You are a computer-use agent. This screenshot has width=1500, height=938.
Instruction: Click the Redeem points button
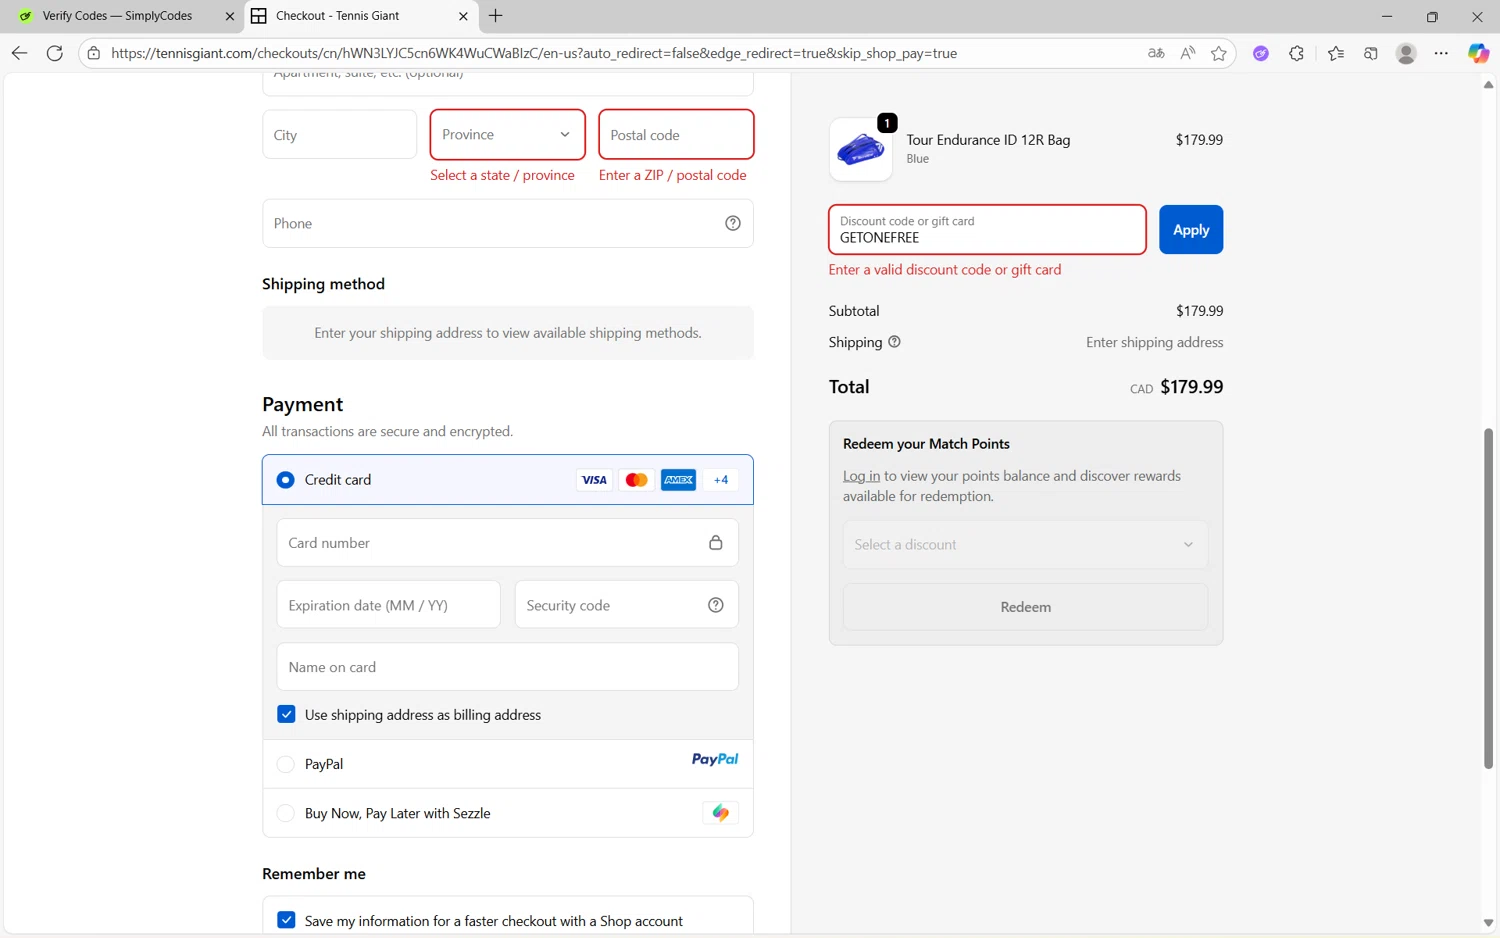(1025, 607)
